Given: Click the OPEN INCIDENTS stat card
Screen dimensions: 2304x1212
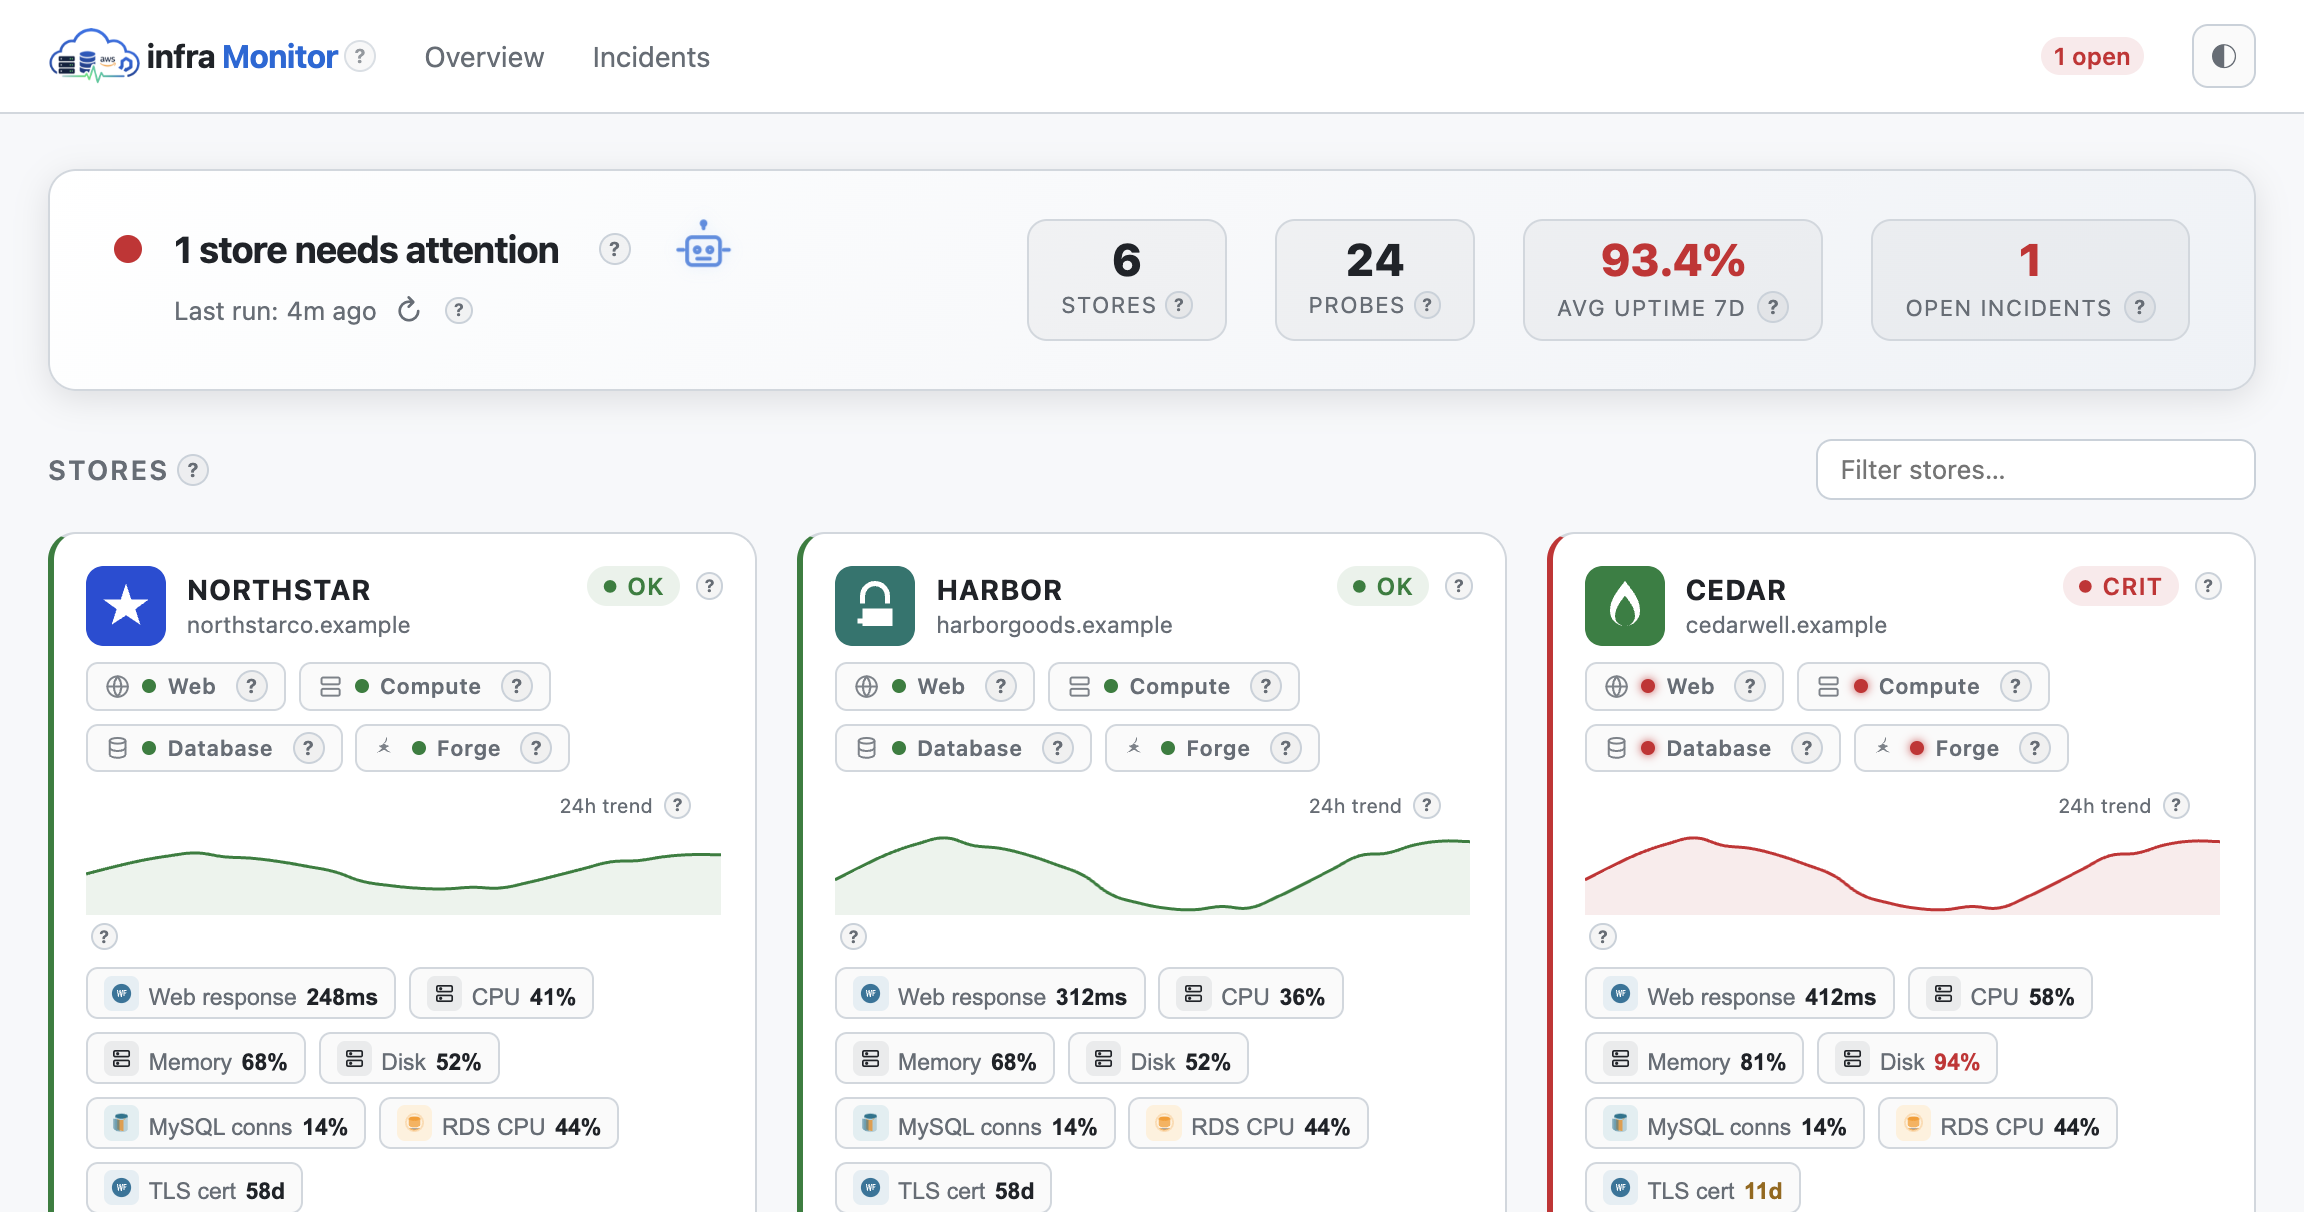Looking at the screenshot, I should [x=2030, y=280].
